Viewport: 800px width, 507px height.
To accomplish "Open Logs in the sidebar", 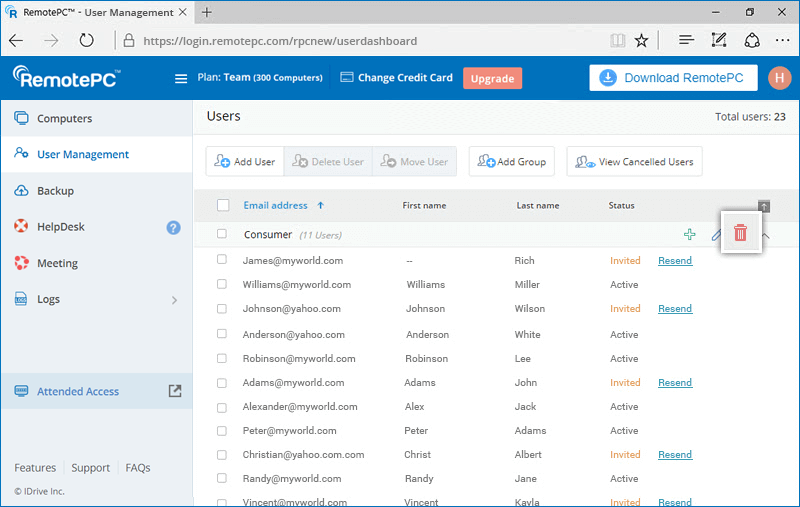I will [97, 299].
